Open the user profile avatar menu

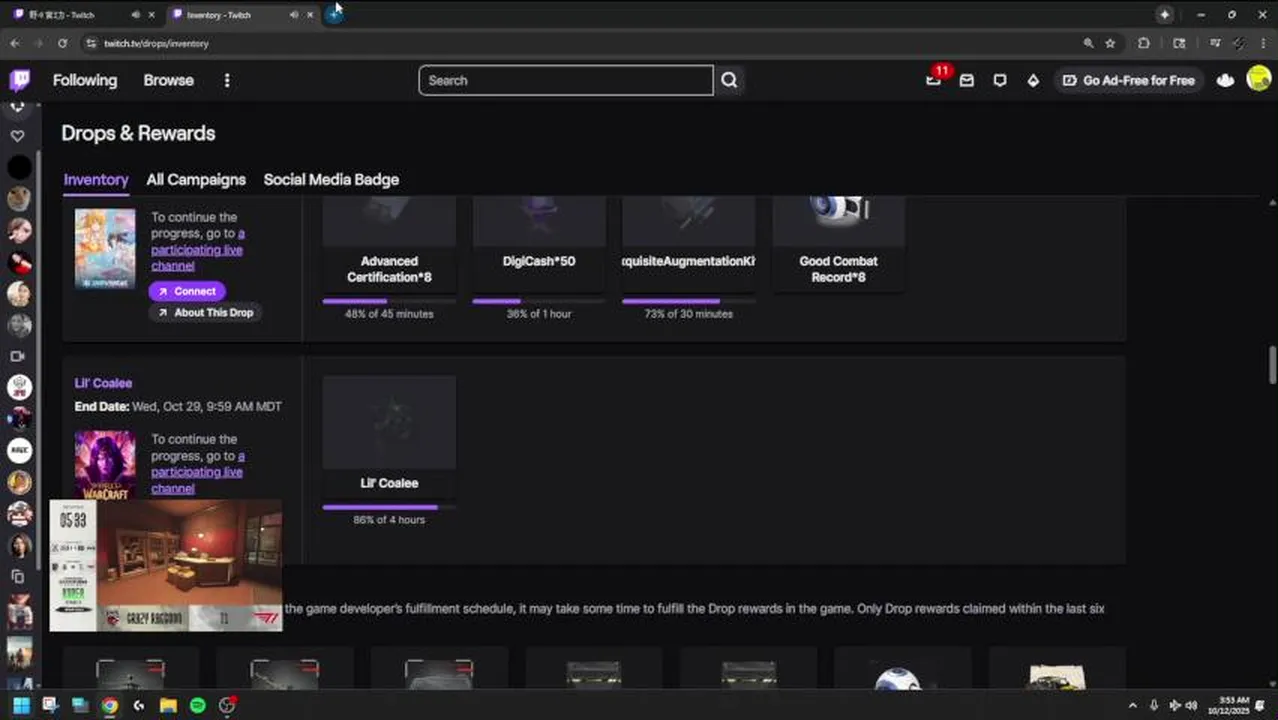pos(1258,79)
